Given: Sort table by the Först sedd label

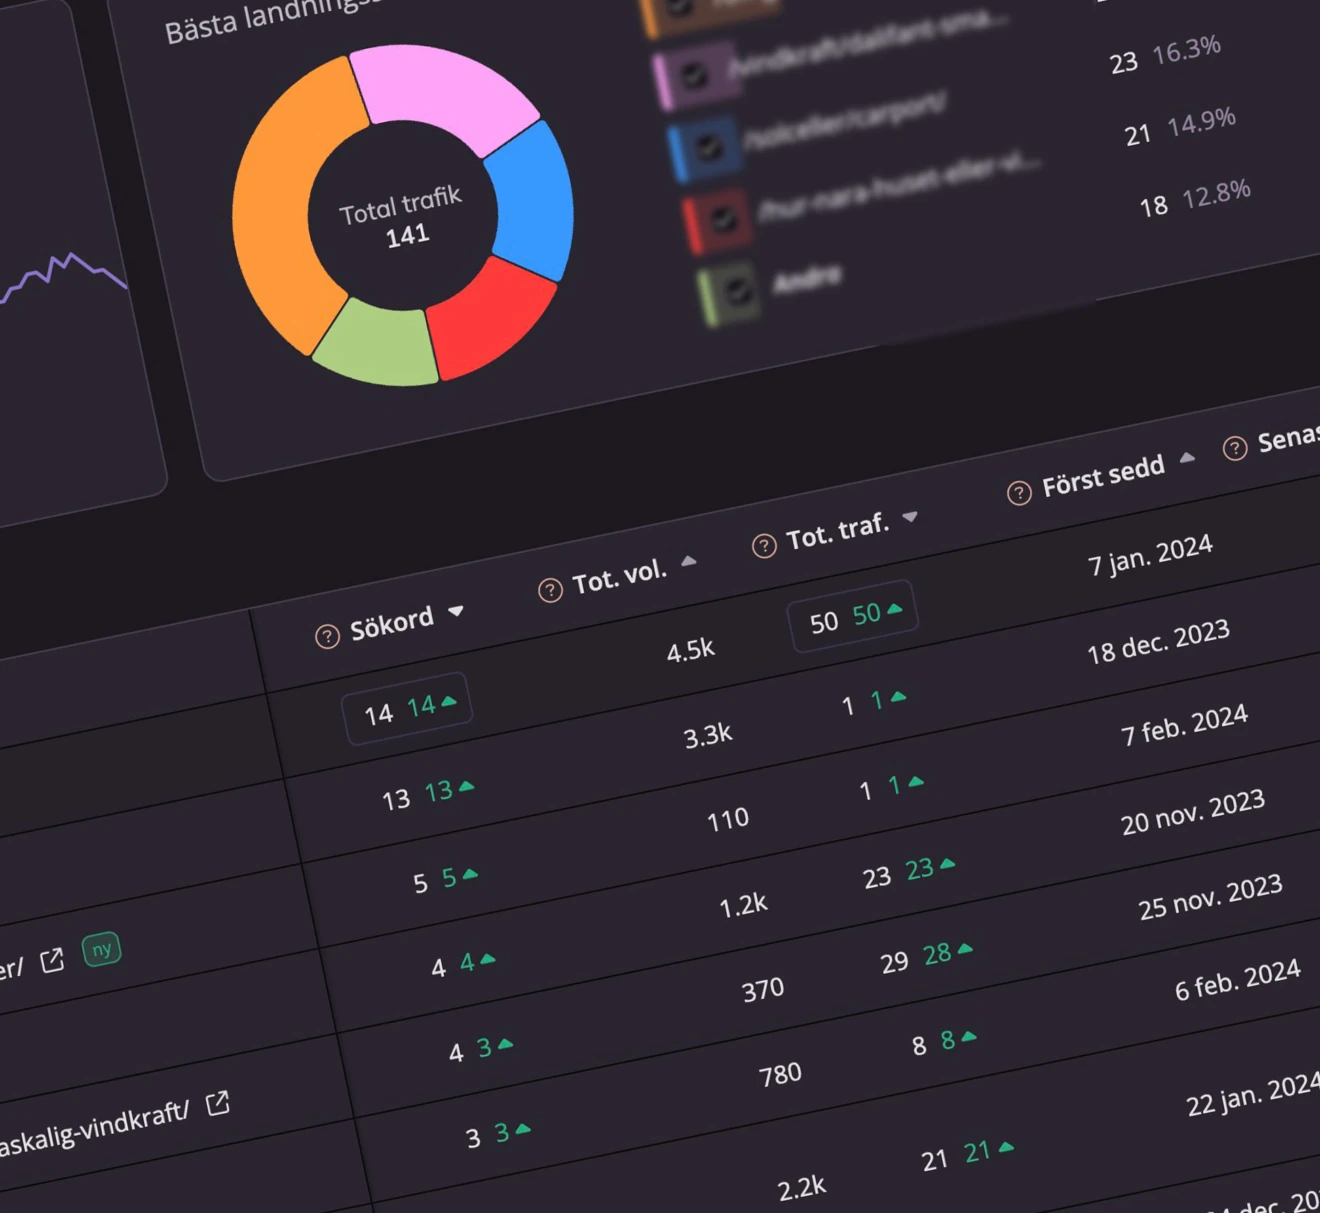Looking at the screenshot, I should coord(1103,476).
